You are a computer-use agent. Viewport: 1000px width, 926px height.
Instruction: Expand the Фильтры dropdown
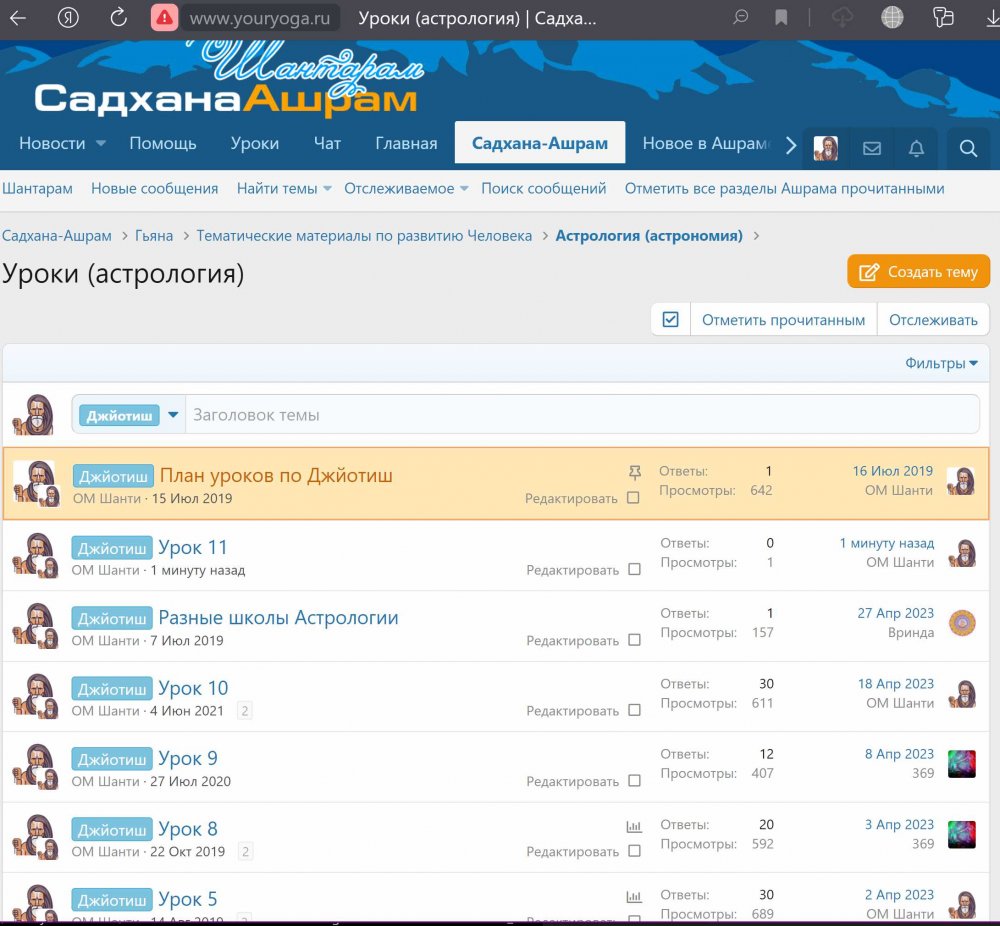[x=941, y=363]
